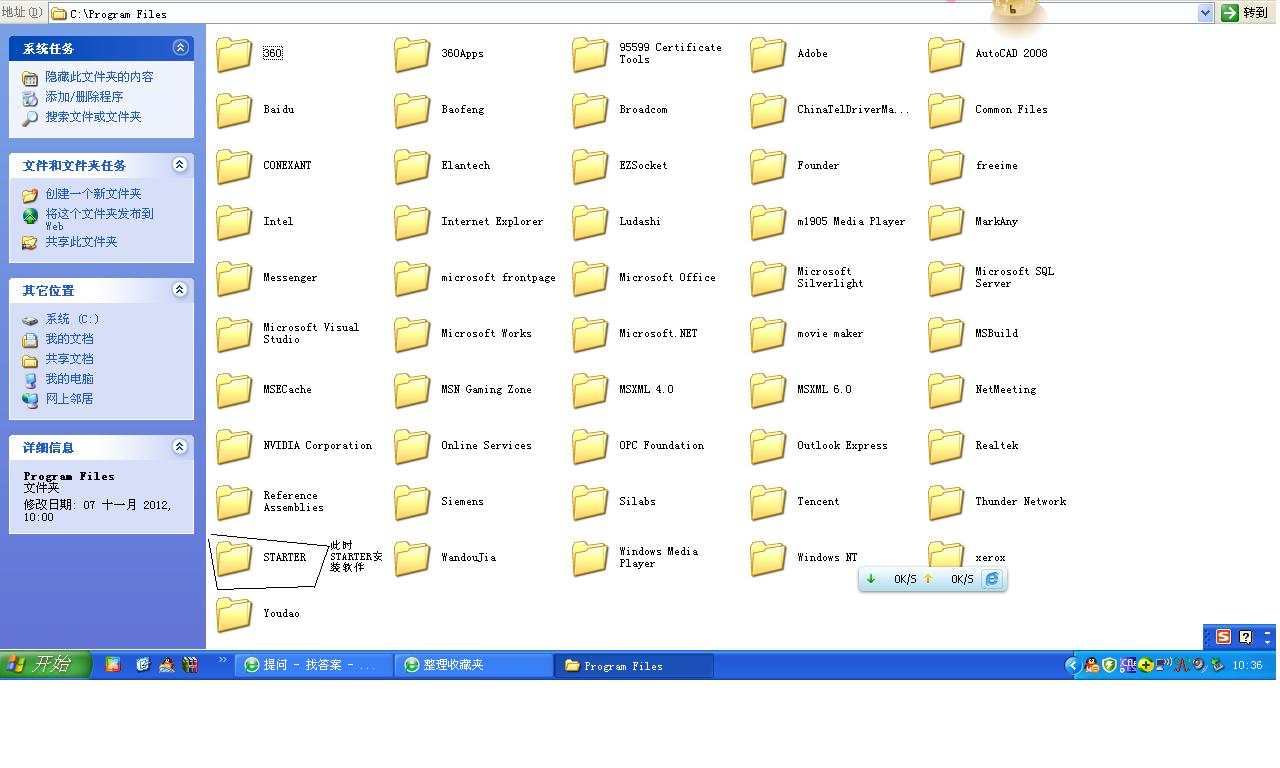The image size is (1280, 768).
Task: Click 添加/删除程序 link
Action: pos(84,97)
